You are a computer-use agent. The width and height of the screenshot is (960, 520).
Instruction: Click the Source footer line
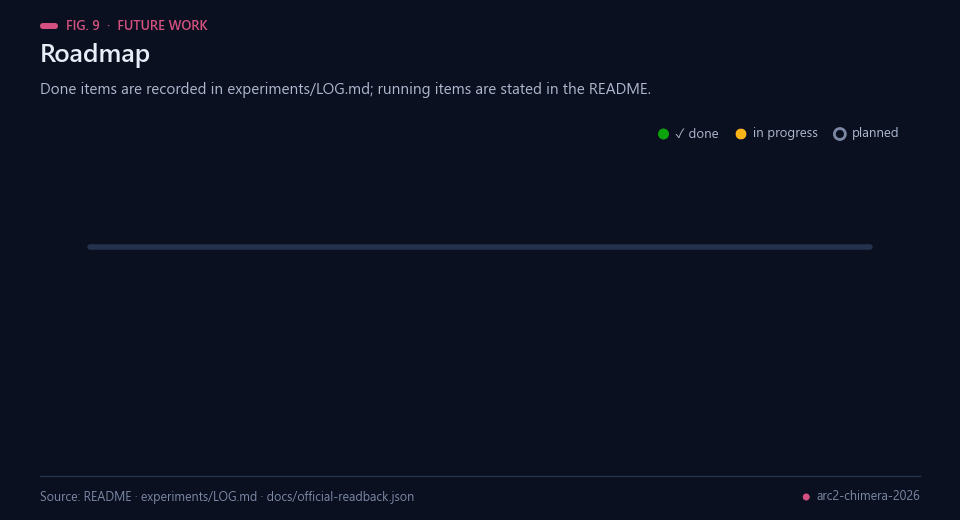pos(227,496)
